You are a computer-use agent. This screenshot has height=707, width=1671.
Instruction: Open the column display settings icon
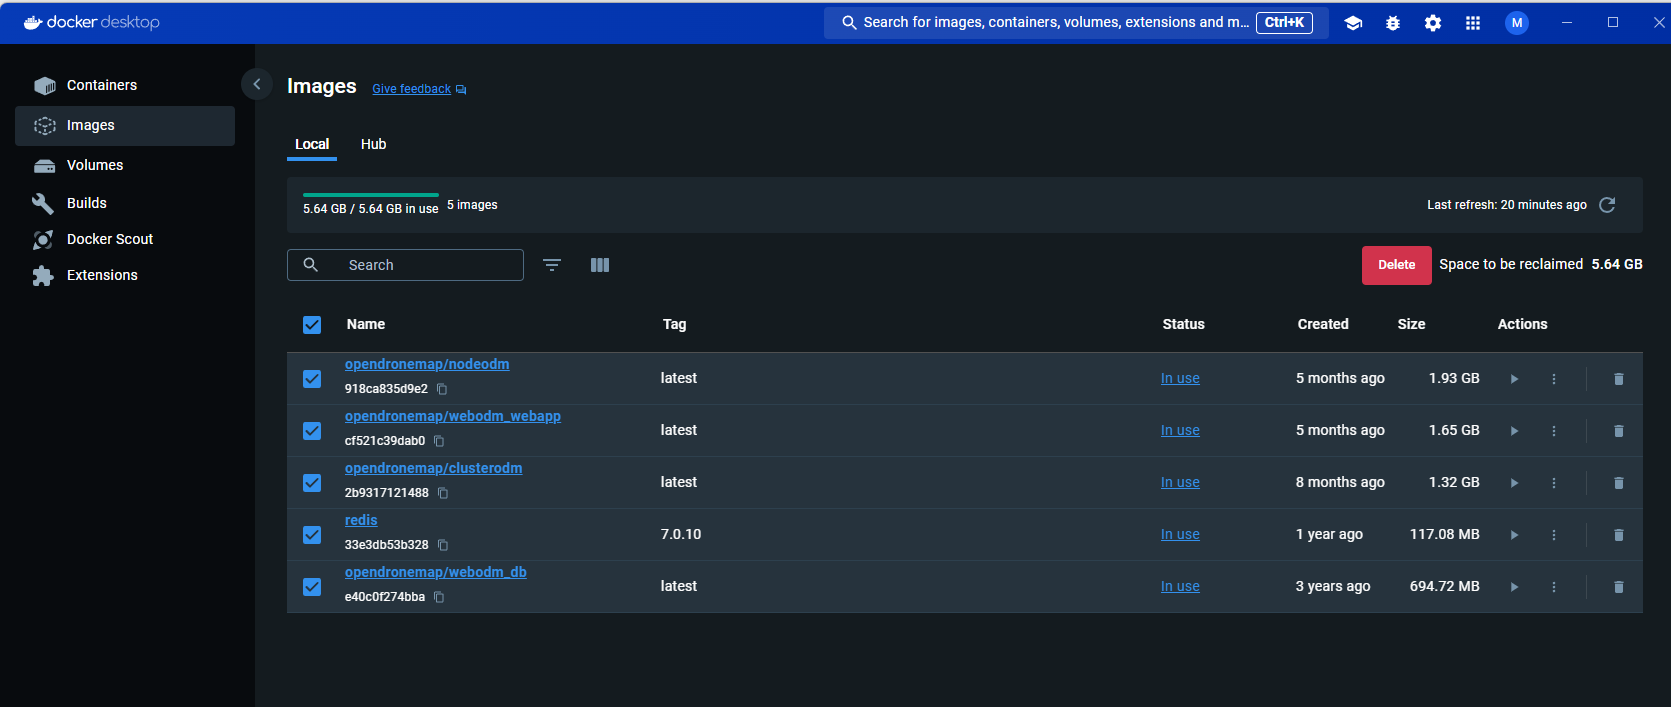pos(600,265)
